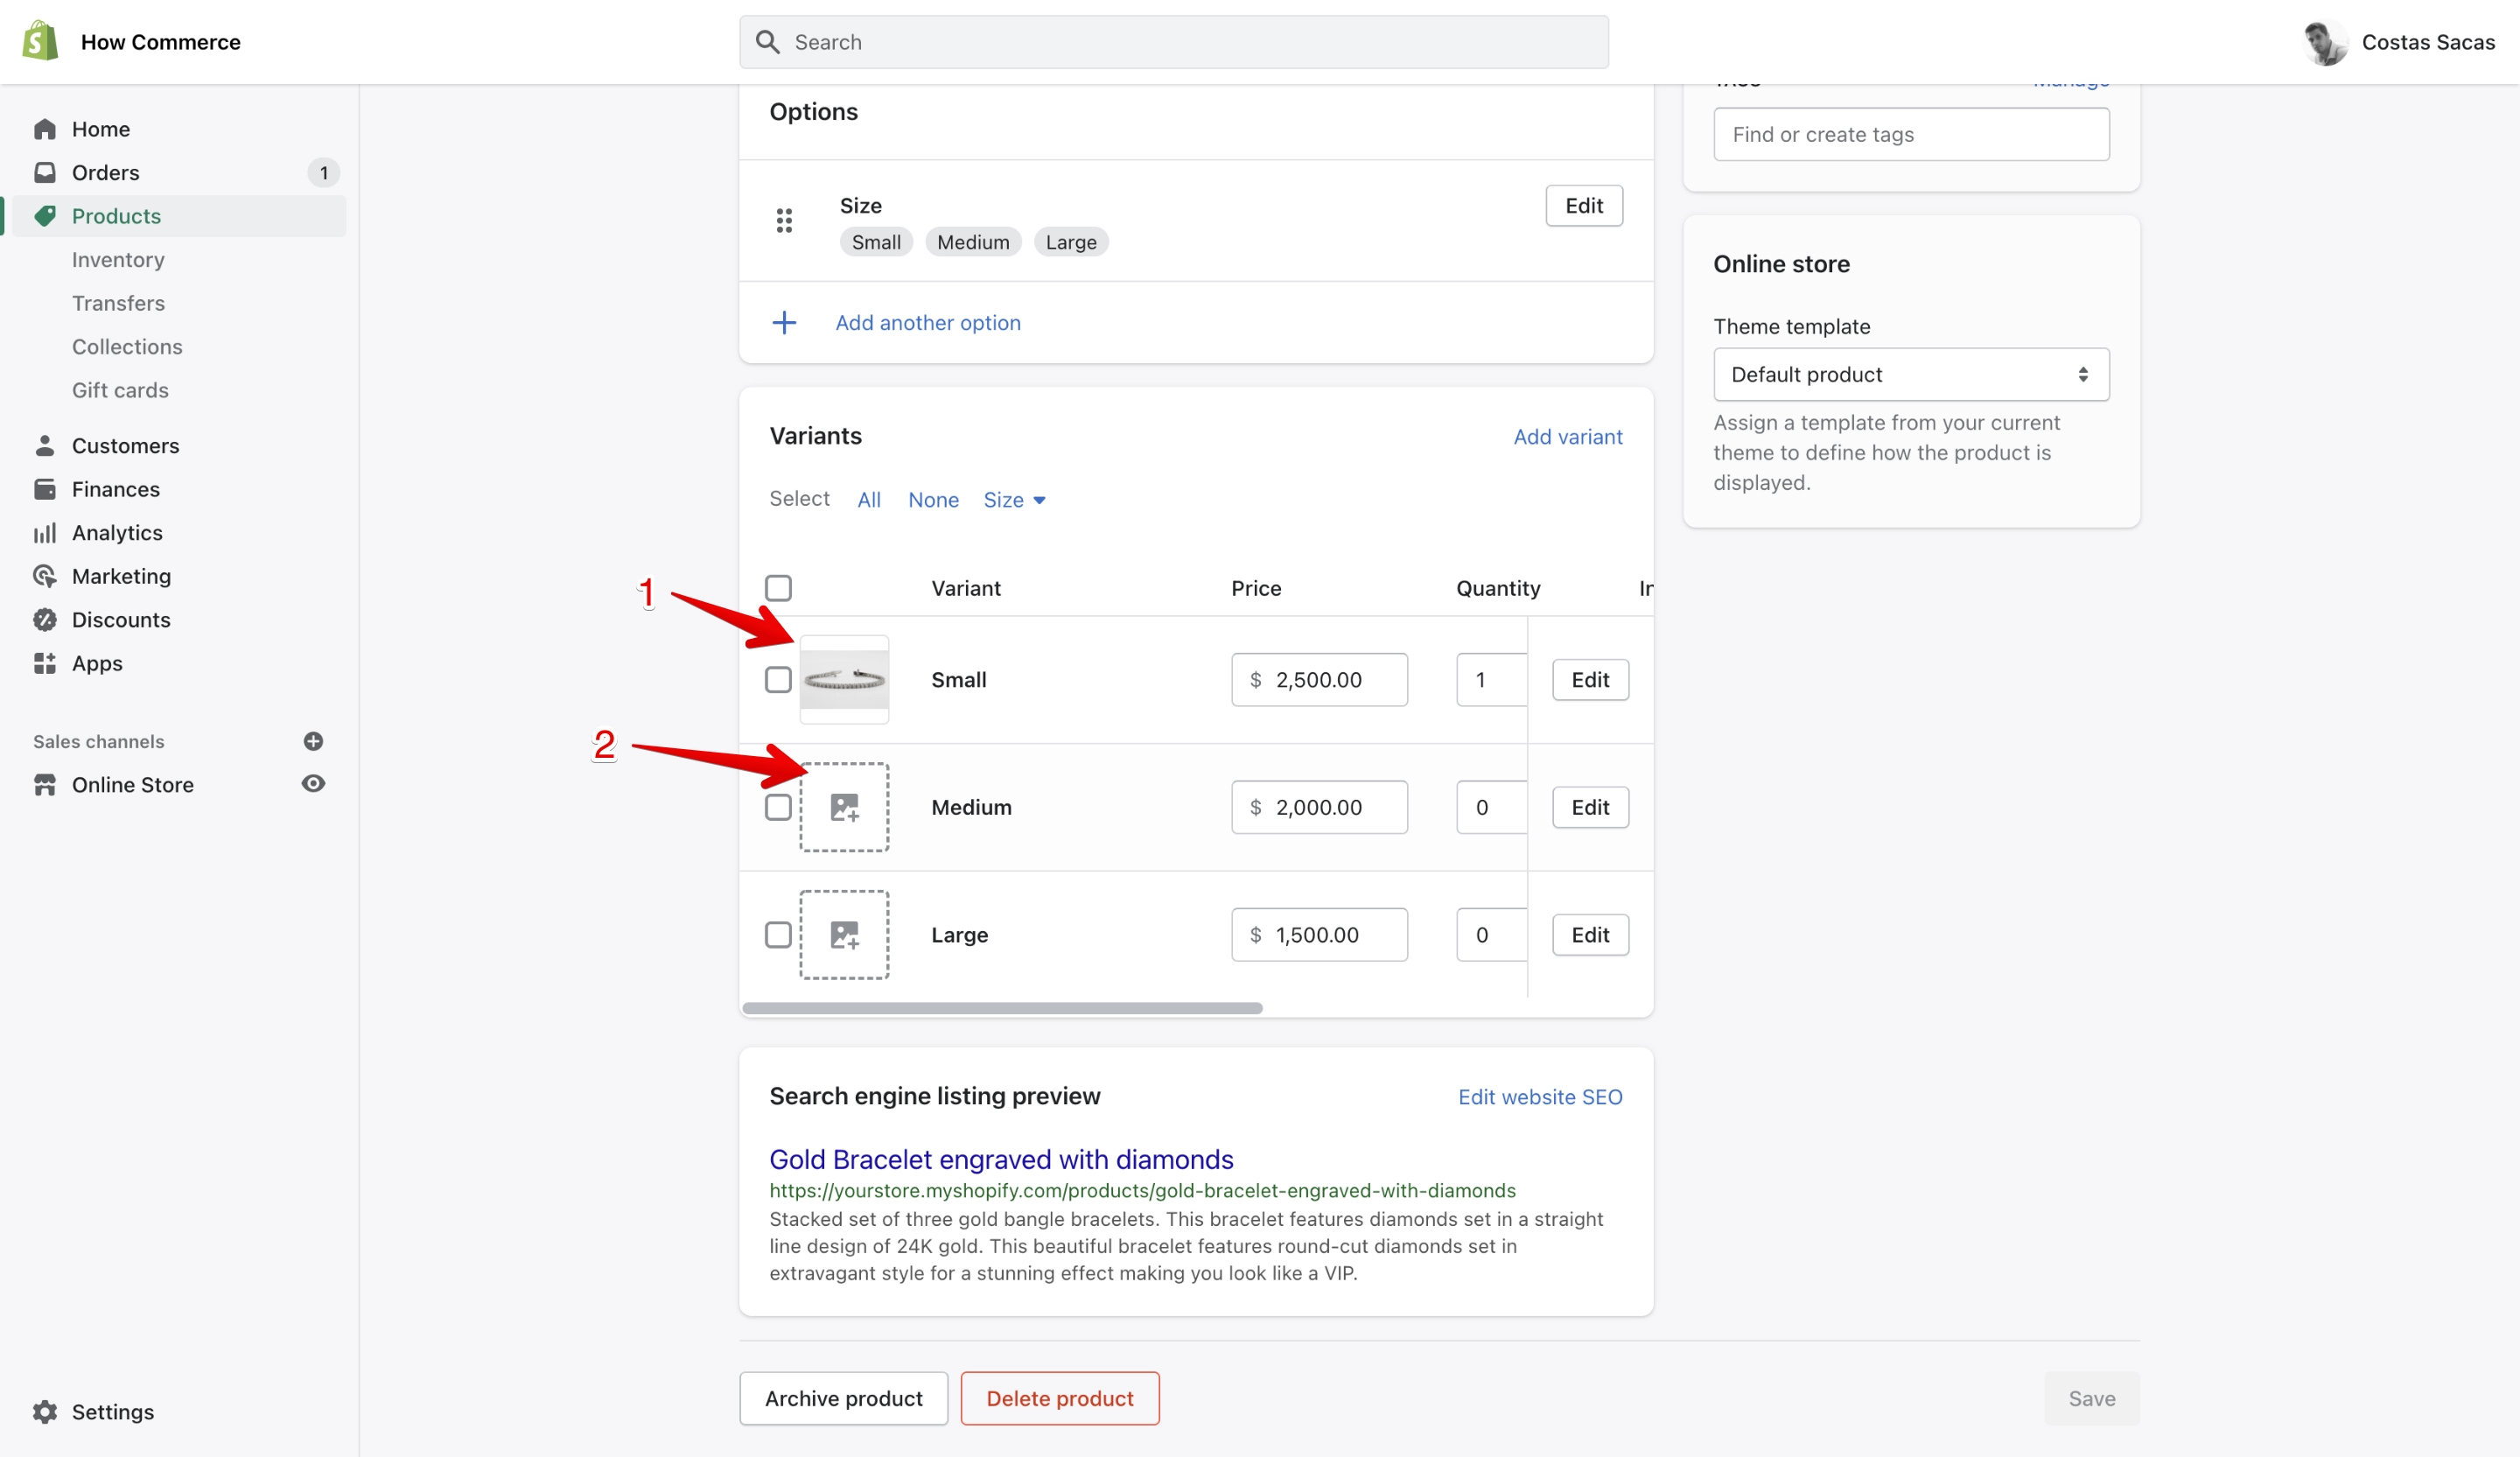Focus the Large variant price field
Image resolution: width=2520 pixels, height=1457 pixels.
1319,934
